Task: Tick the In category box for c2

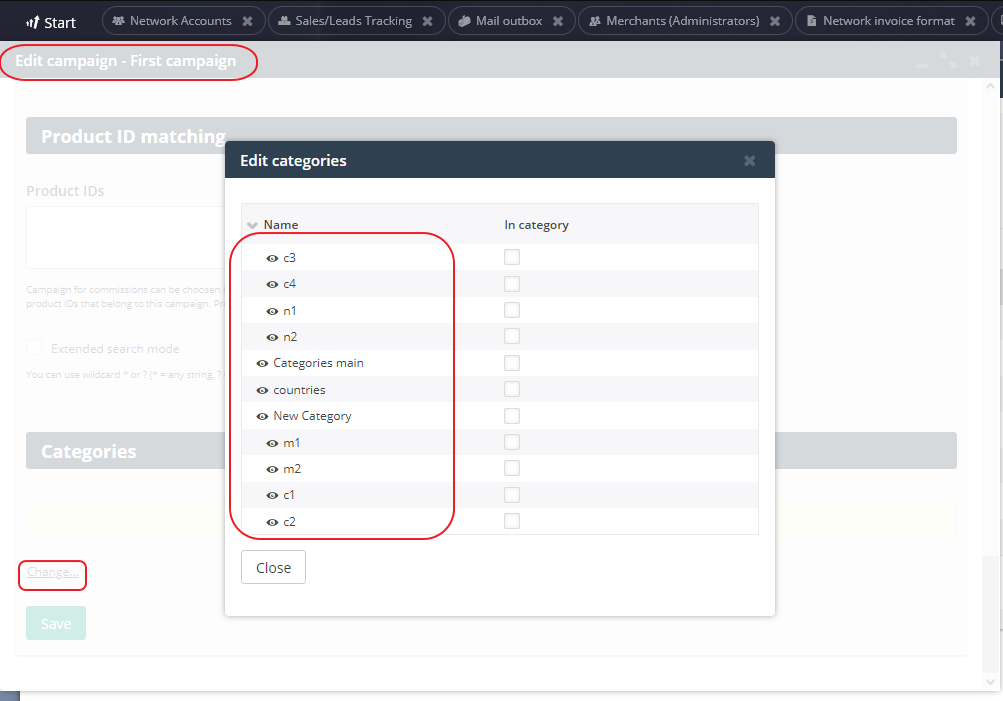Action: click(512, 521)
